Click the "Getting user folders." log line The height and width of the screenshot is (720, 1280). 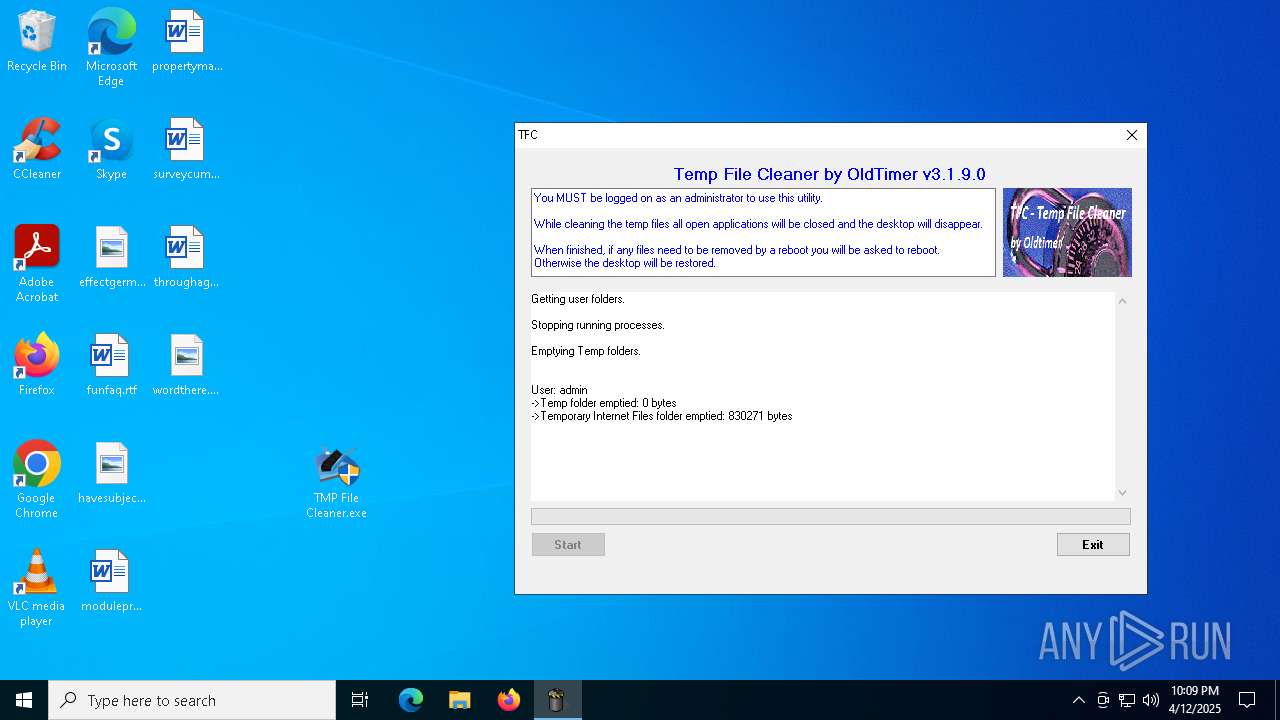click(x=578, y=299)
